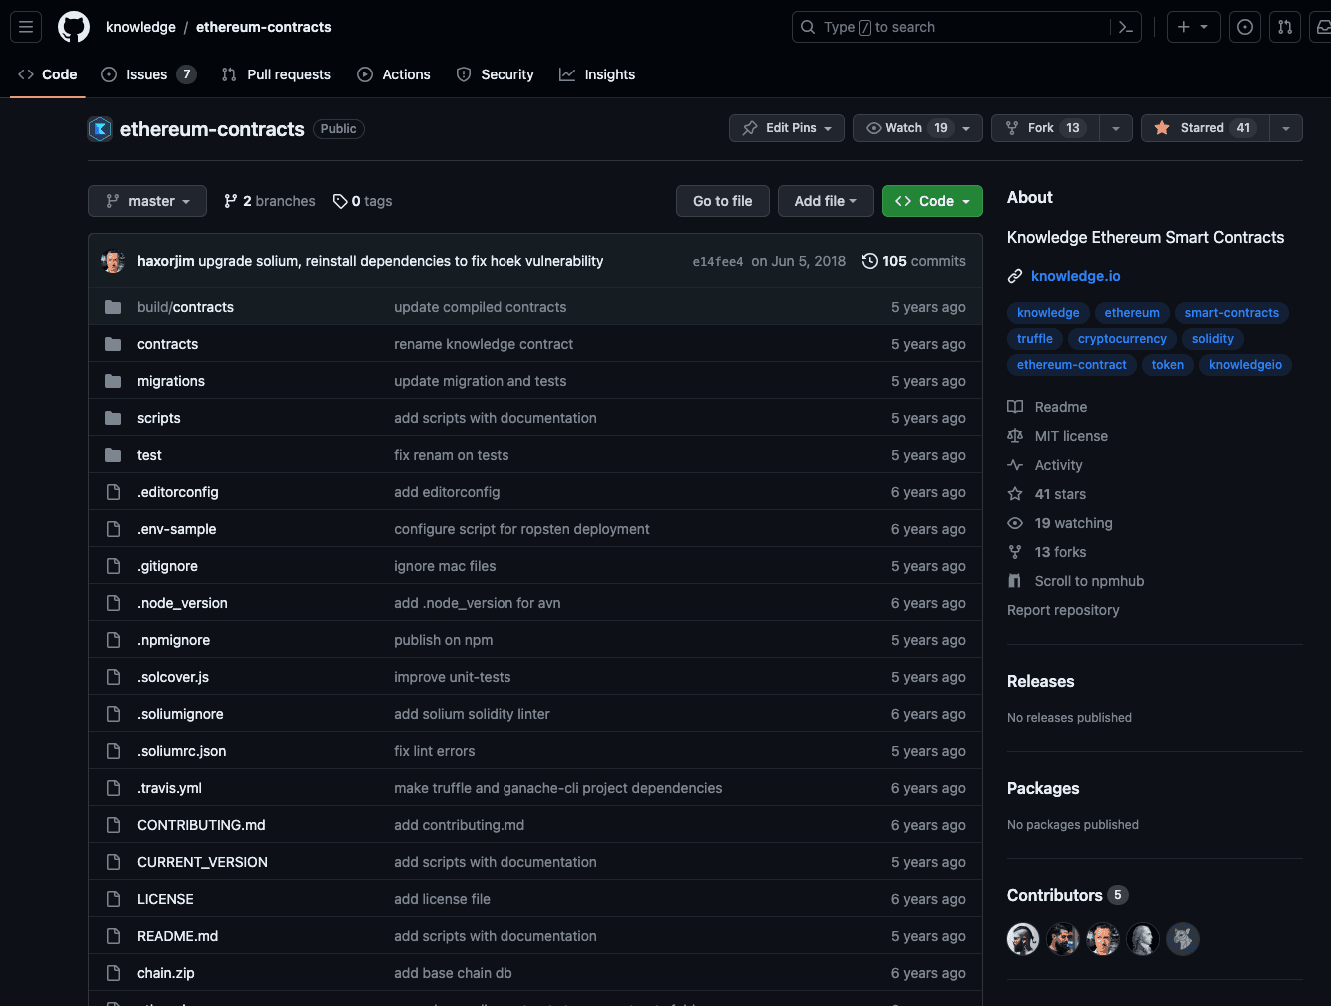Open the 2 branches link
Screen dimensions: 1331x1006
[x=270, y=201]
